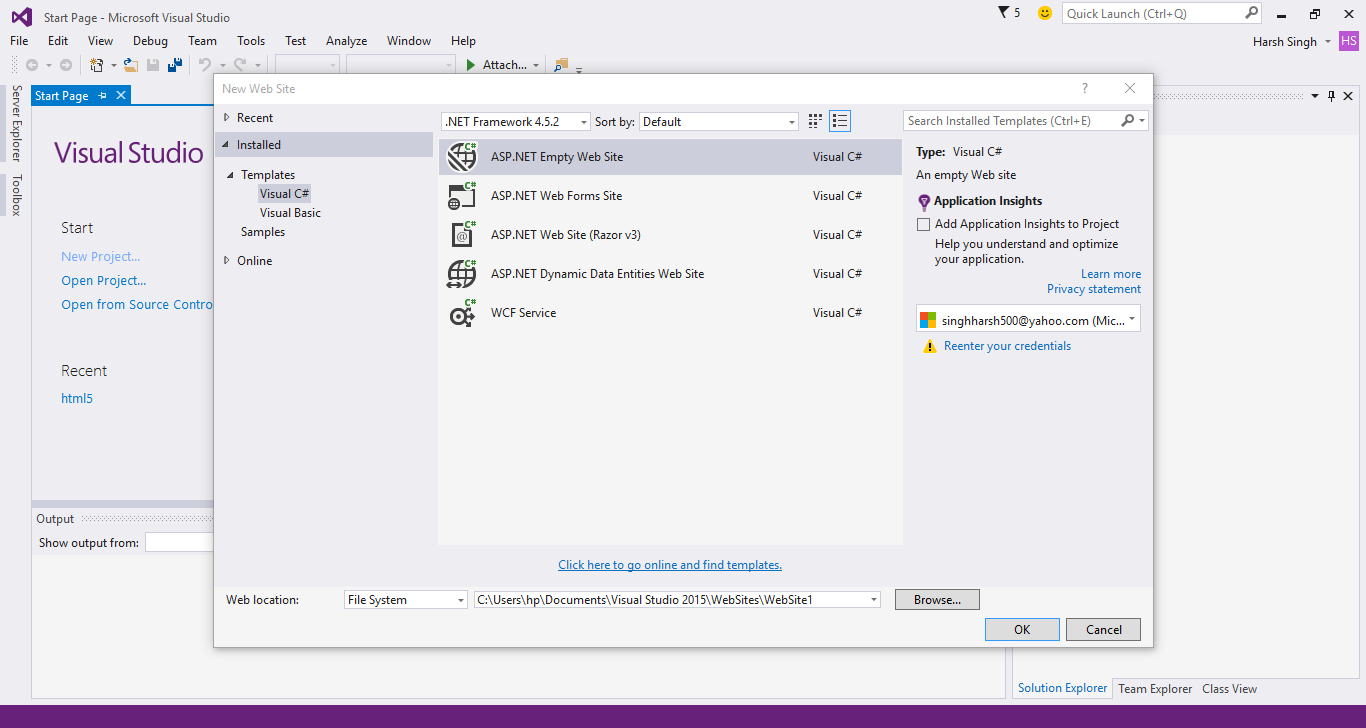Viewport: 1366px width, 728px height.
Task: Select Samples in the template tree
Action: 263,232
